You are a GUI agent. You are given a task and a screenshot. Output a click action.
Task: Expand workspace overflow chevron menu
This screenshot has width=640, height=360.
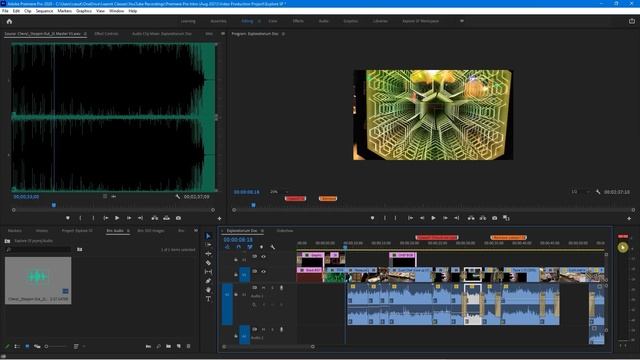(462, 21)
